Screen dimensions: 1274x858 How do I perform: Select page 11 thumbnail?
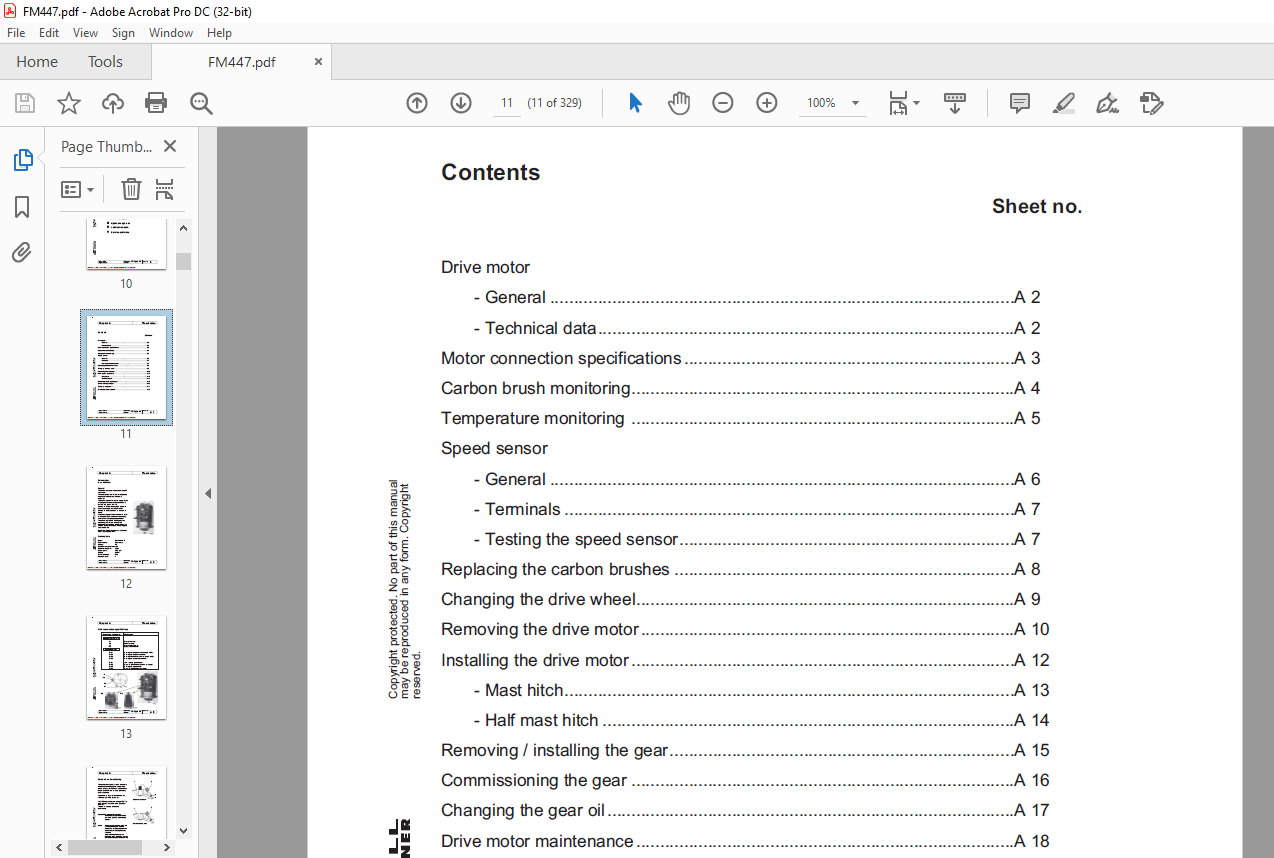tap(126, 367)
